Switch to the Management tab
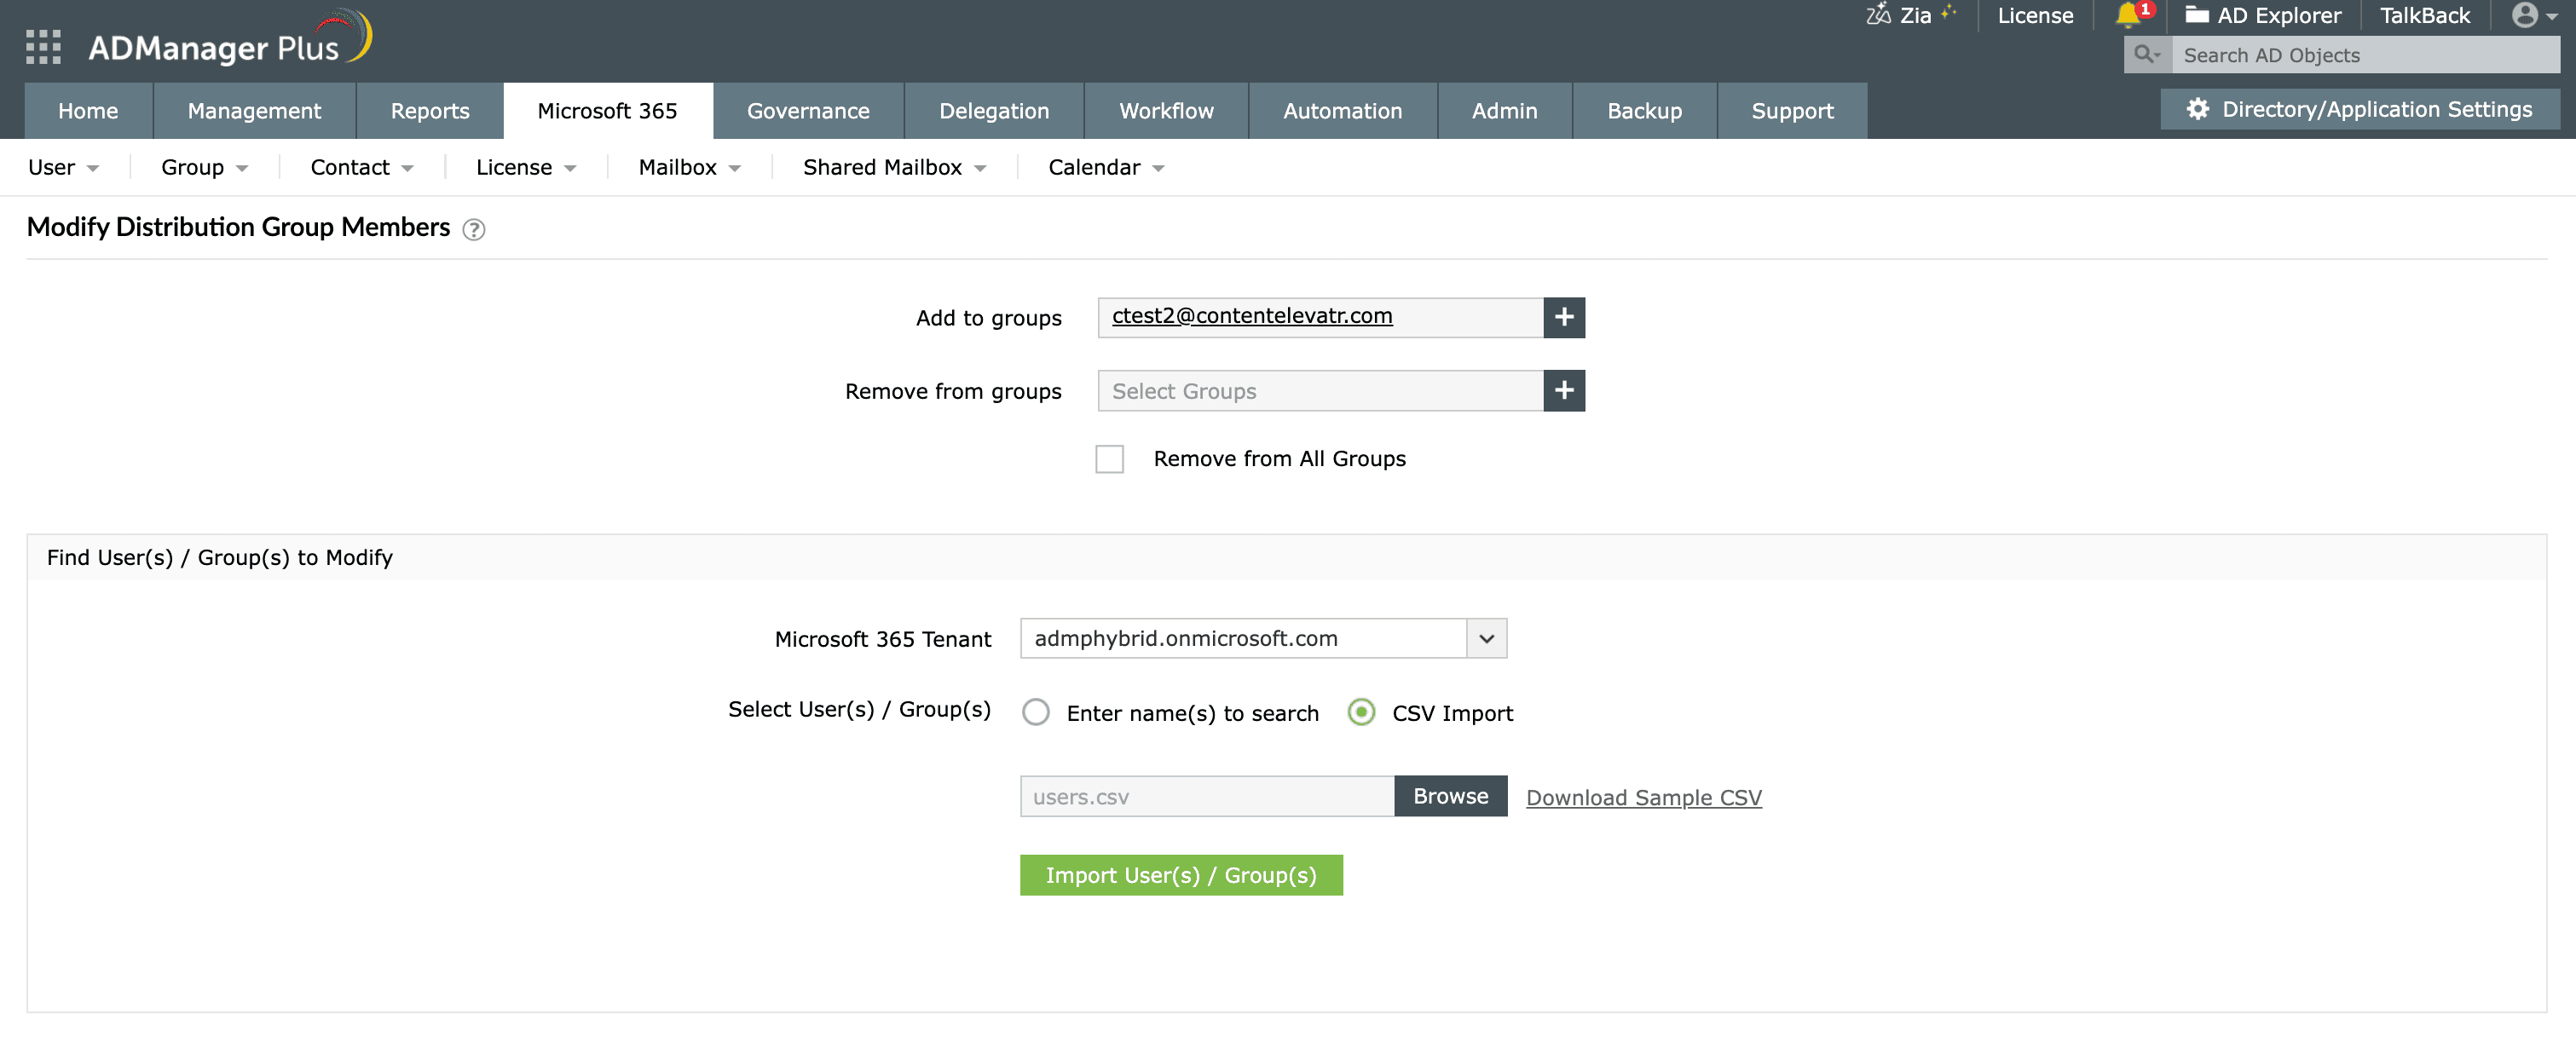Screen dimensions: 2576x1043 (254, 110)
